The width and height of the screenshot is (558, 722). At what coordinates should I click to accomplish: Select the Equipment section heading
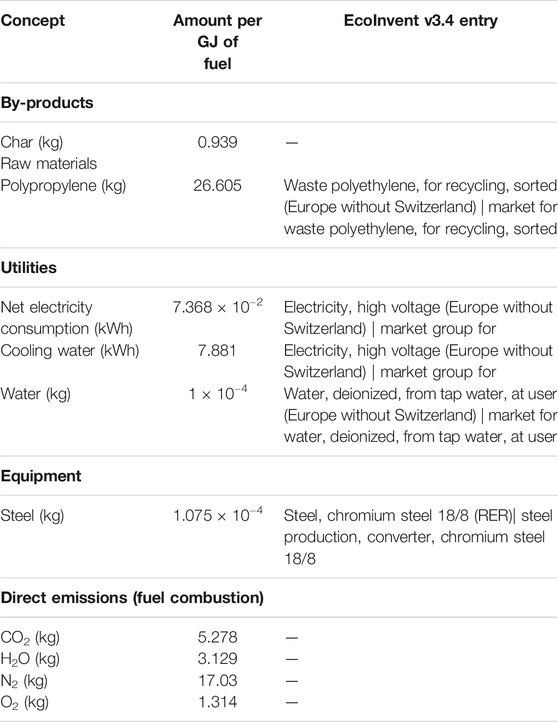coord(41,476)
